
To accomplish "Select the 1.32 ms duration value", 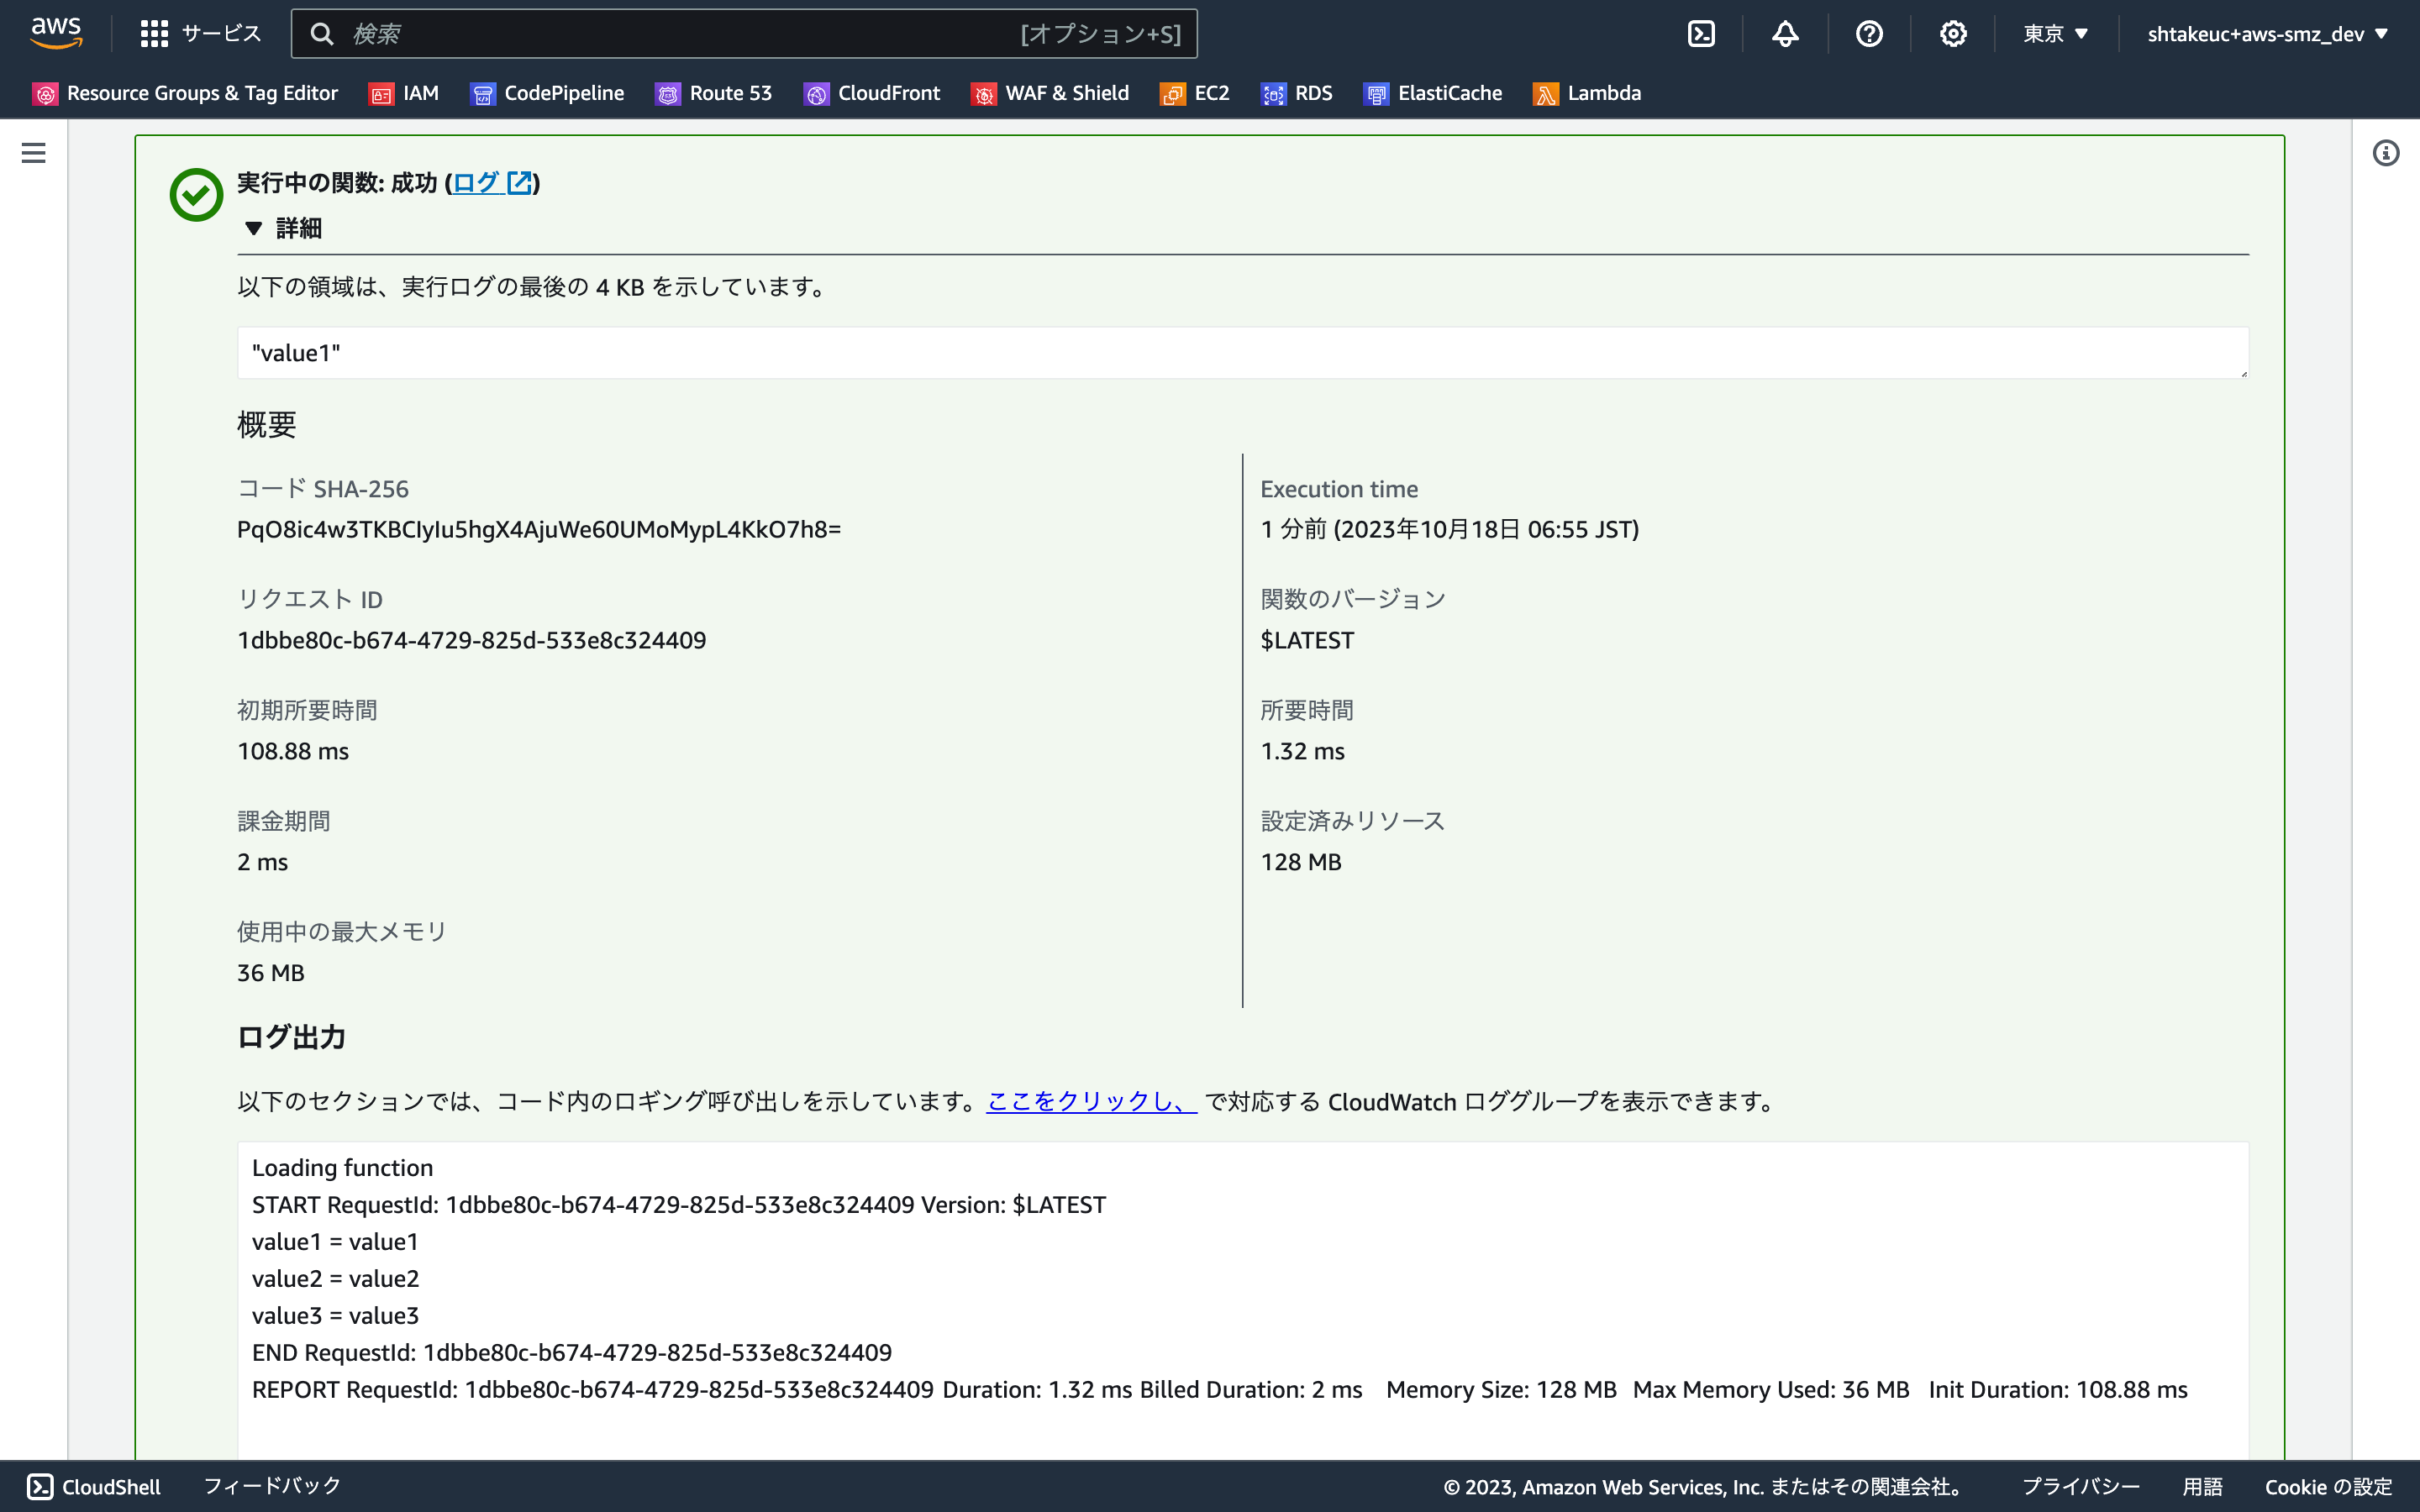I will [x=1302, y=752].
